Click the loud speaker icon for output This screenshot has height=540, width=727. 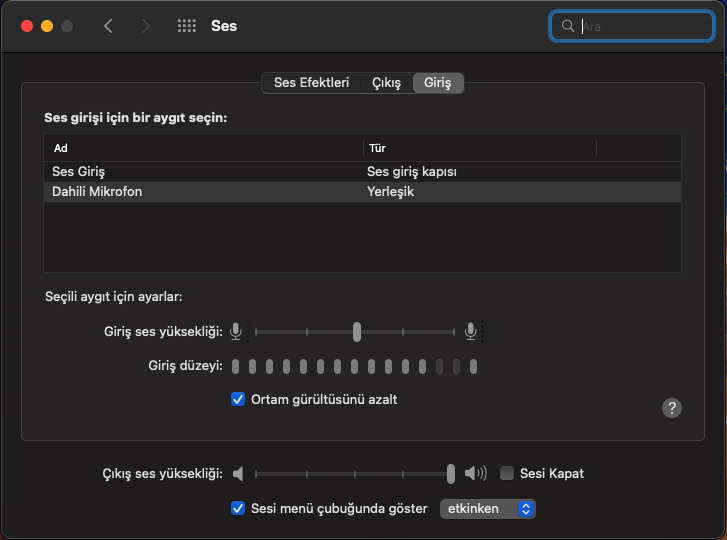pos(476,473)
